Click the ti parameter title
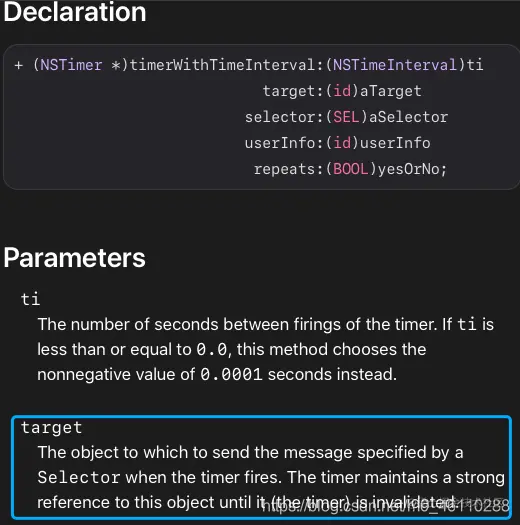Screen dimensions: 520x525 coord(30,299)
